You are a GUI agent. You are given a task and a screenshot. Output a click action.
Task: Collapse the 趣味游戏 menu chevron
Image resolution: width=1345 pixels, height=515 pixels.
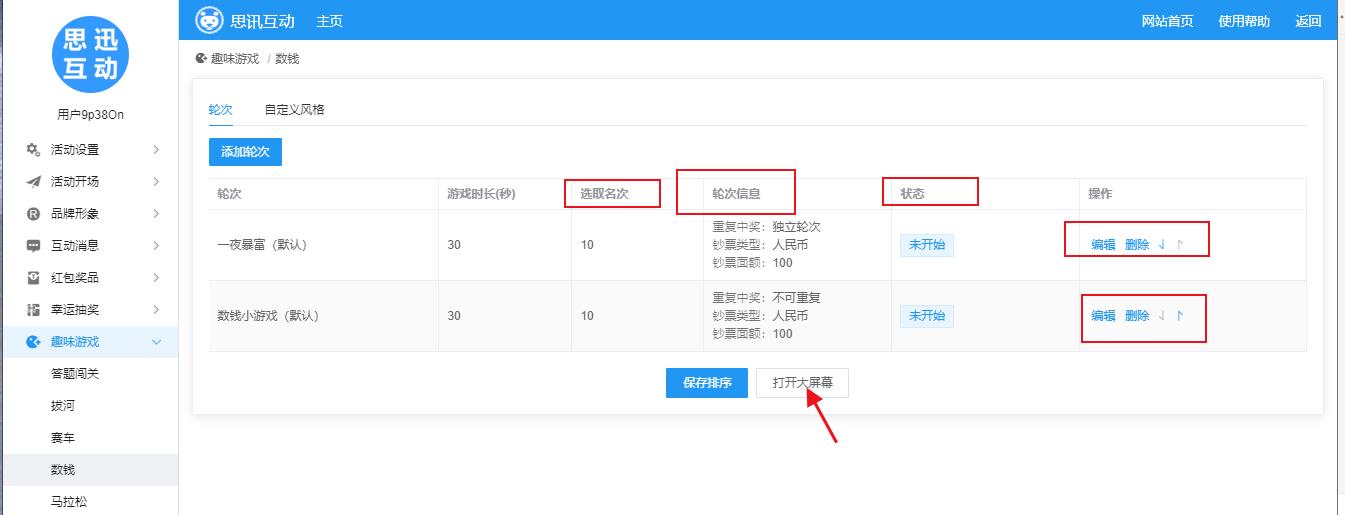pos(156,342)
